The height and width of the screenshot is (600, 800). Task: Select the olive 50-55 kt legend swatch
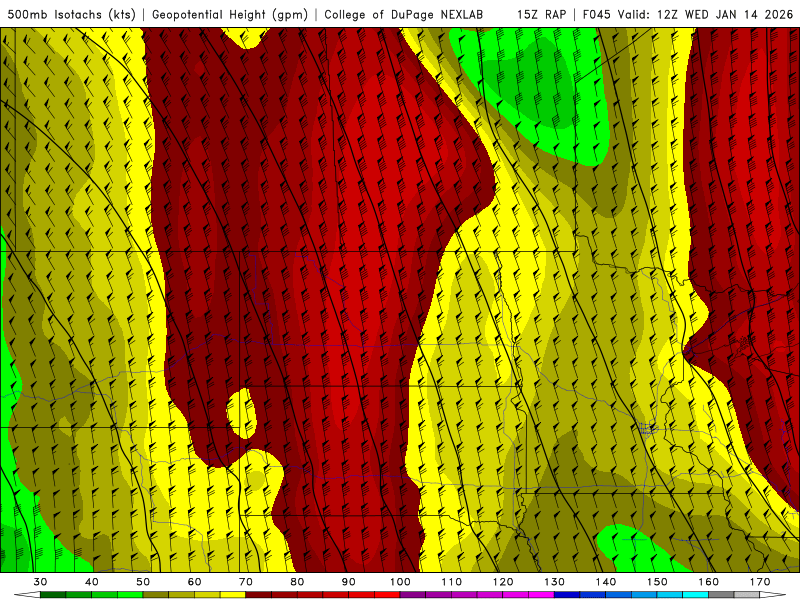point(156,595)
